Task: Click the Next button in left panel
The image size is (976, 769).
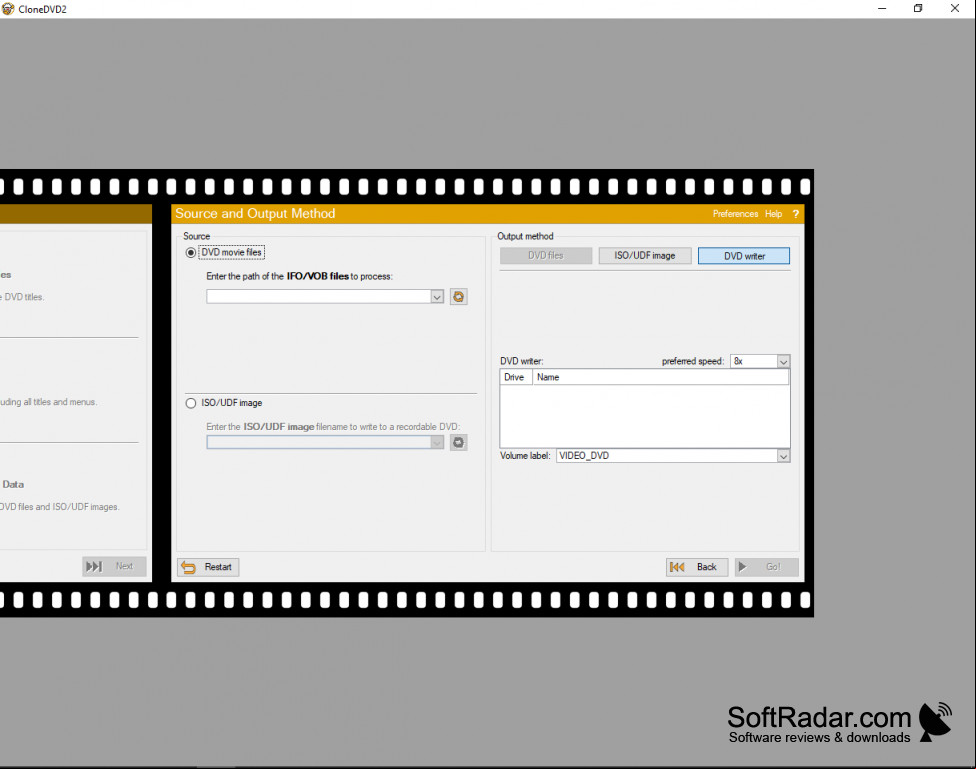Action: click(x=115, y=567)
